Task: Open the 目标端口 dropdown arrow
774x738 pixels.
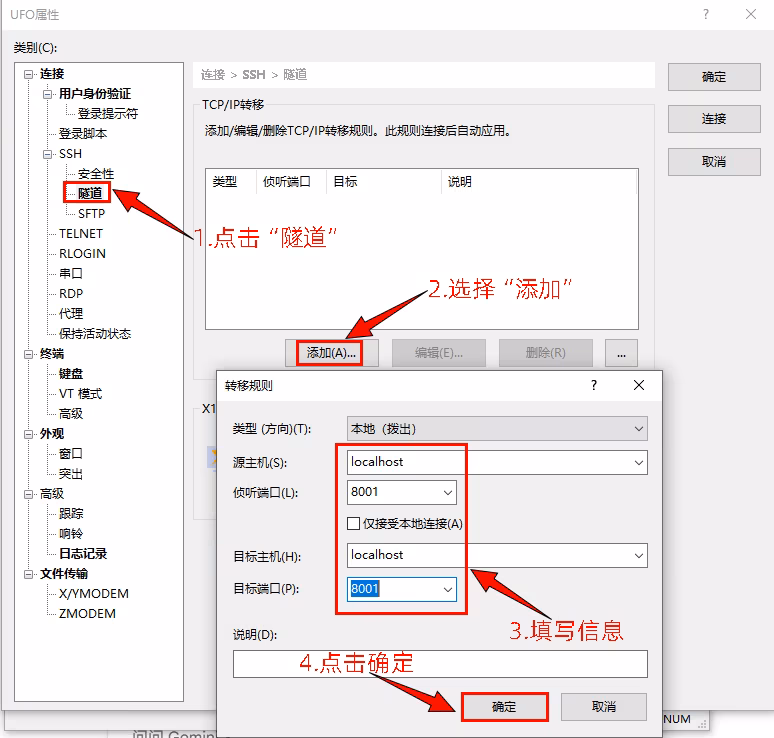Action: click(448, 589)
